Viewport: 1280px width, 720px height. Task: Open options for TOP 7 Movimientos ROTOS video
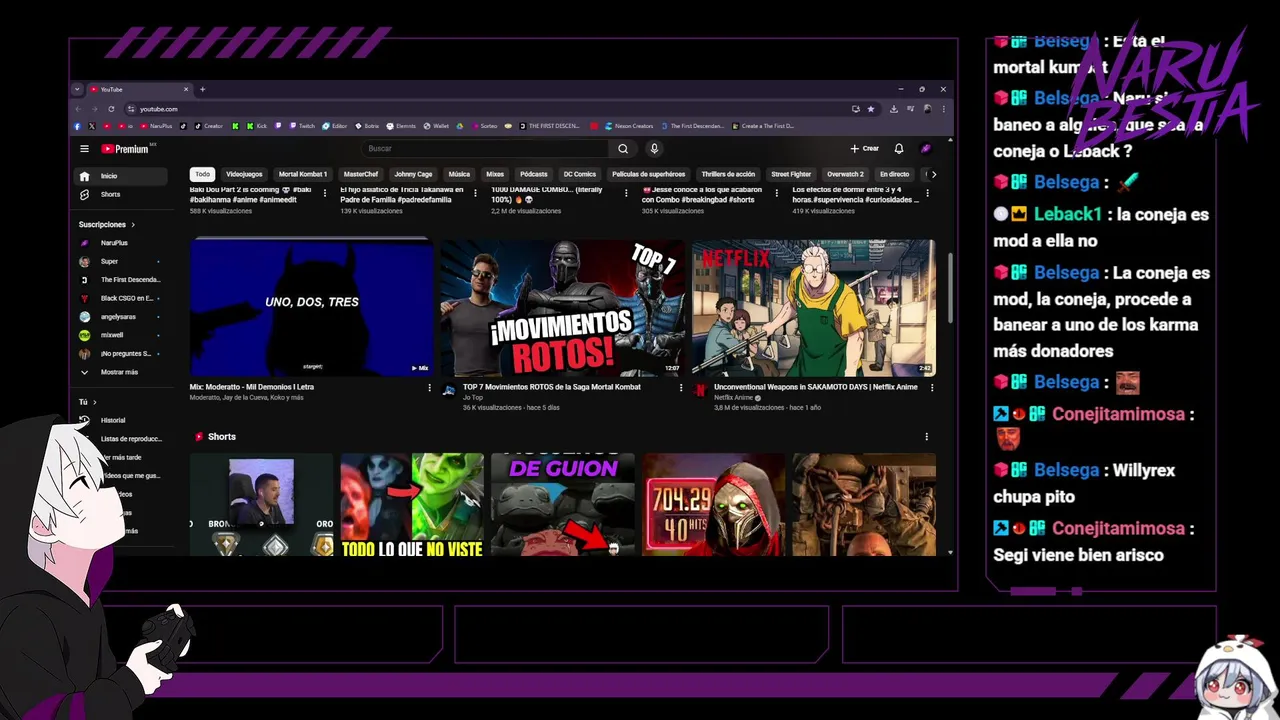681,388
